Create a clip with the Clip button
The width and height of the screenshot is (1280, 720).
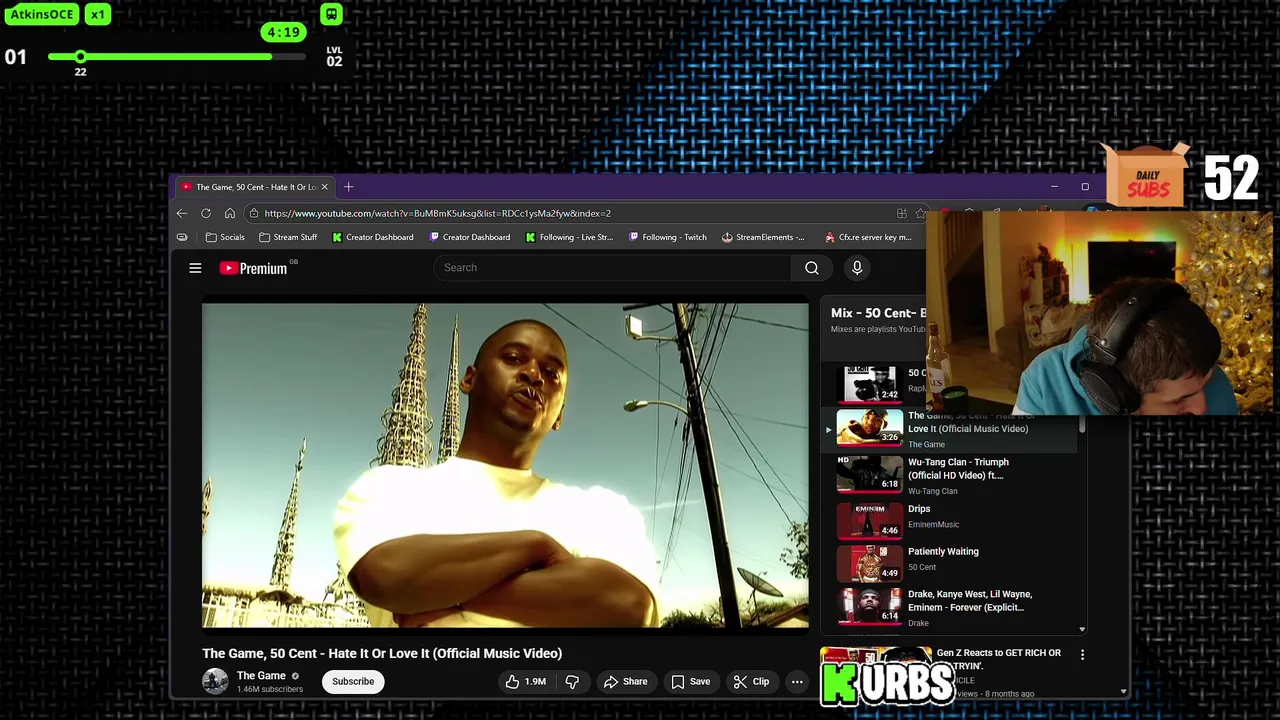[x=751, y=682]
